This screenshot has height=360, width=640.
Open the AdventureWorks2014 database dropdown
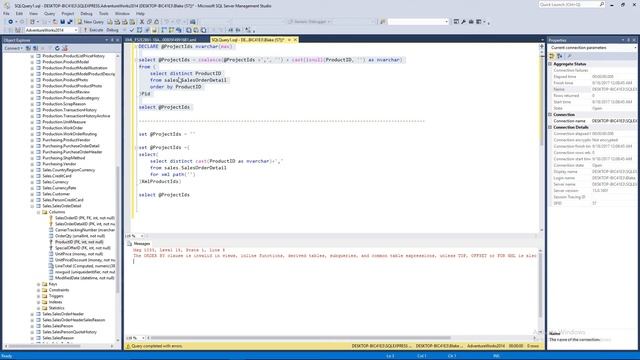pos(76,30)
